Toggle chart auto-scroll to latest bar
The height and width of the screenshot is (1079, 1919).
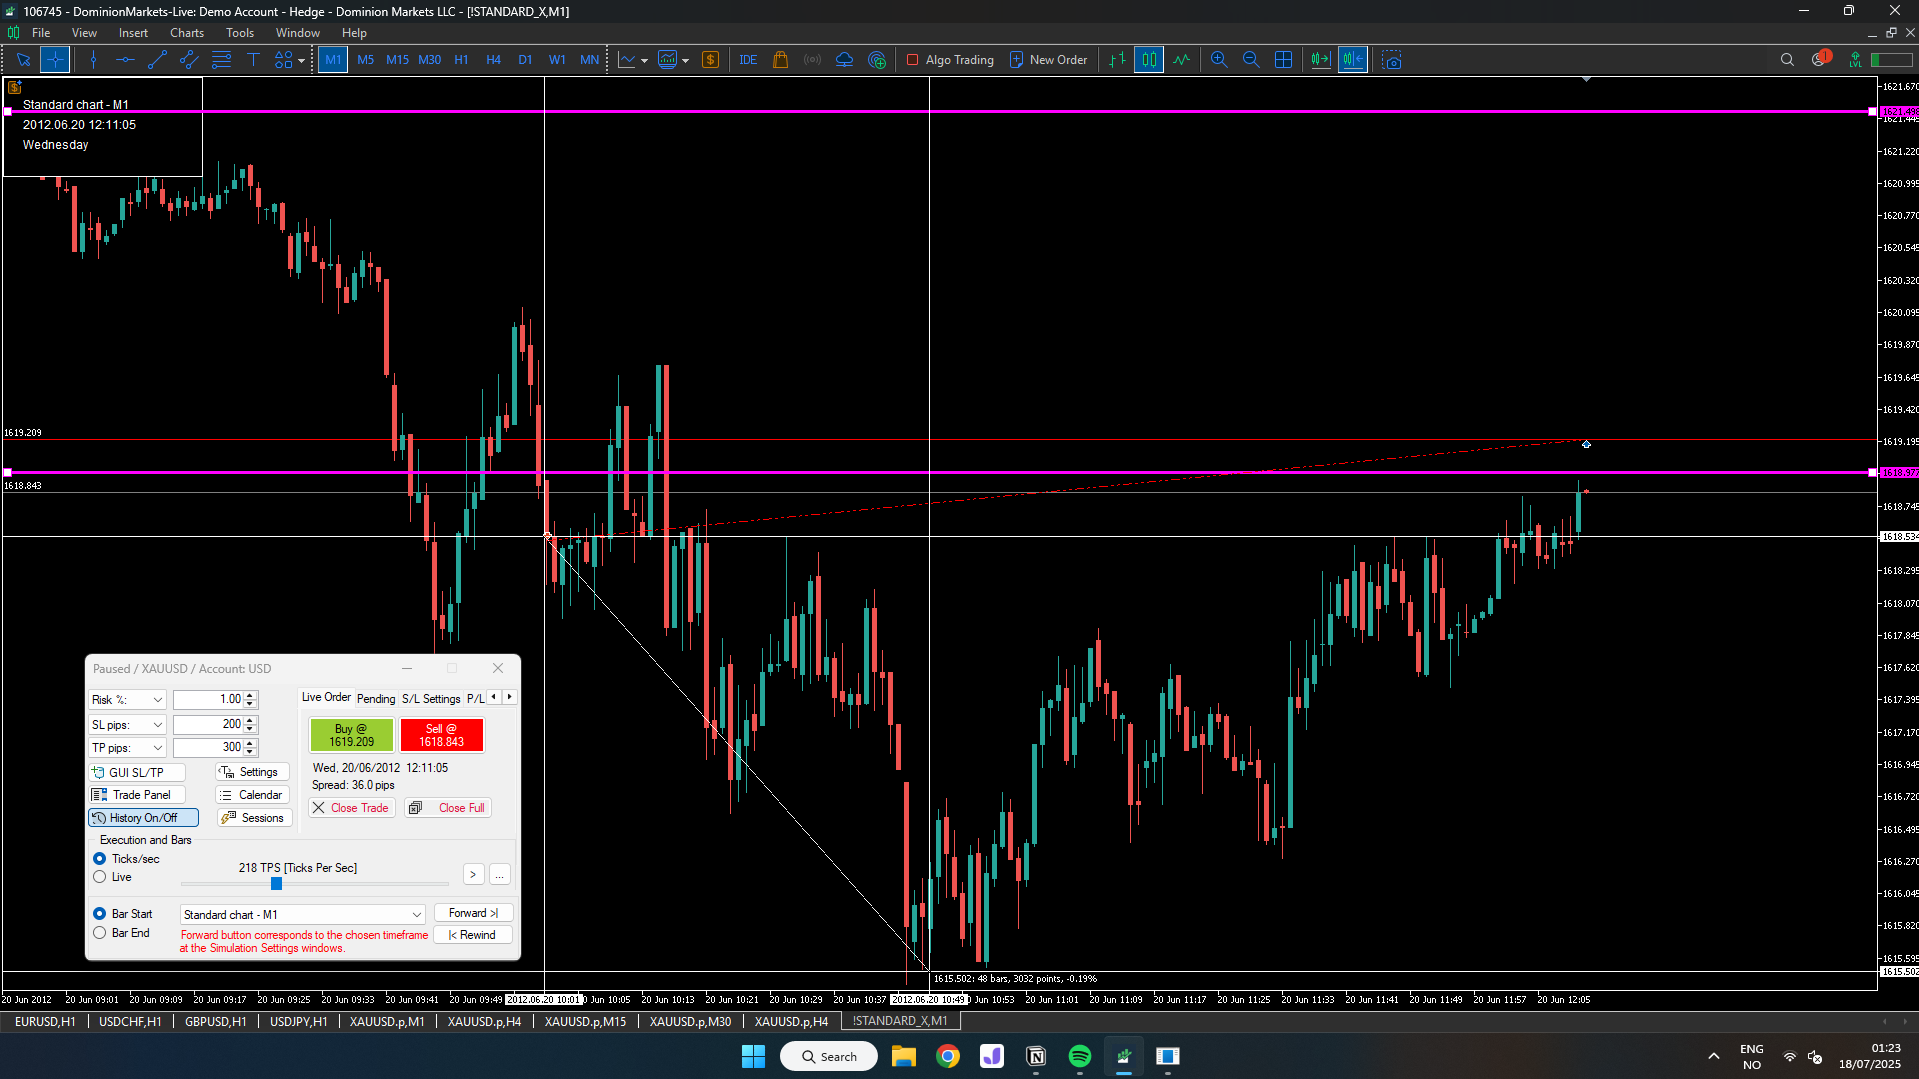1321,60
